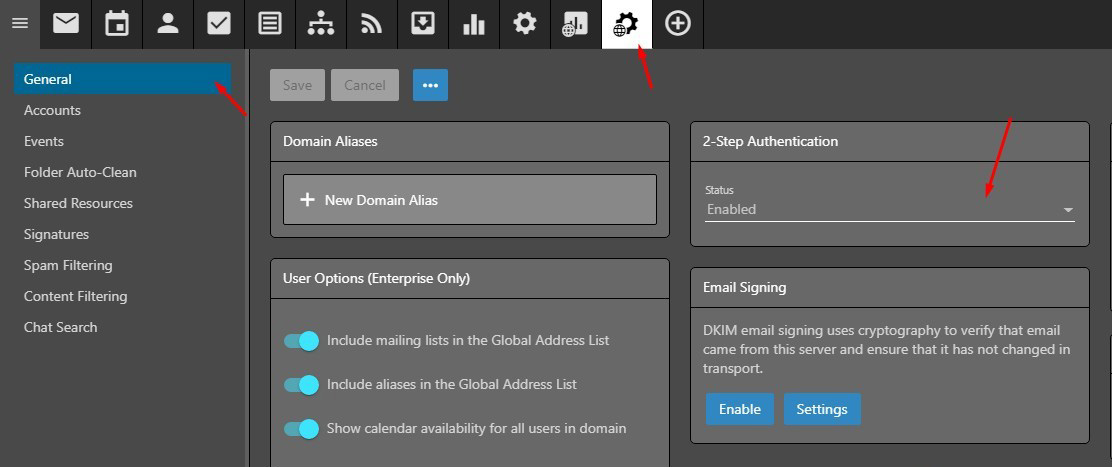Open the Reports bar chart icon

pos(474,24)
